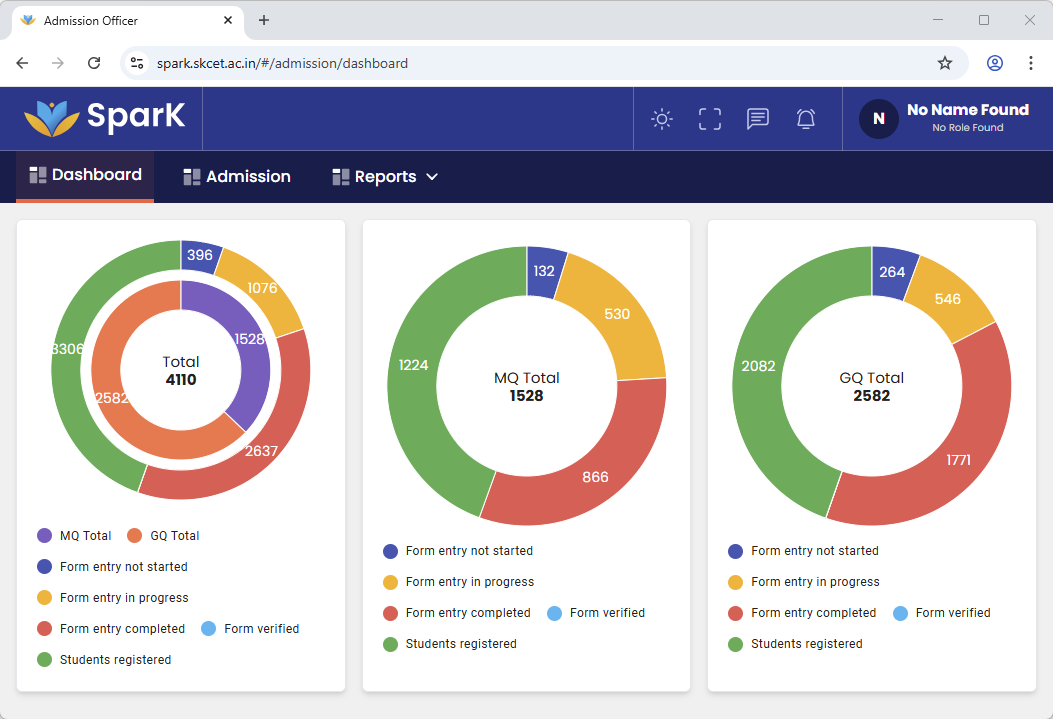
Task: Open a new browser tab
Action: 264,20
